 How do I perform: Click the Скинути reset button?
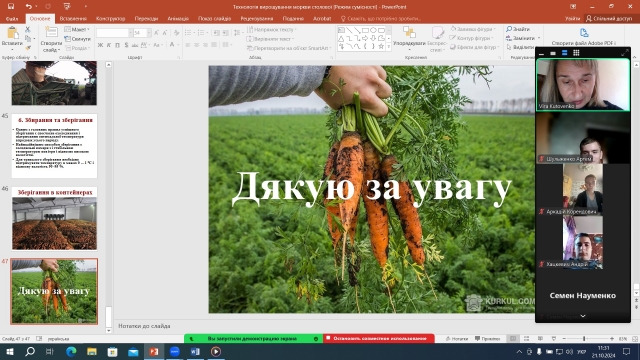pyautogui.click(x=78, y=39)
